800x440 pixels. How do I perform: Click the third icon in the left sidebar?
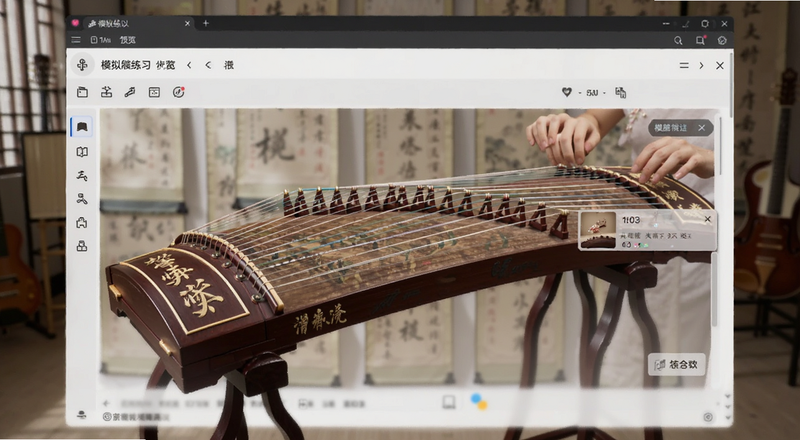tap(82, 176)
